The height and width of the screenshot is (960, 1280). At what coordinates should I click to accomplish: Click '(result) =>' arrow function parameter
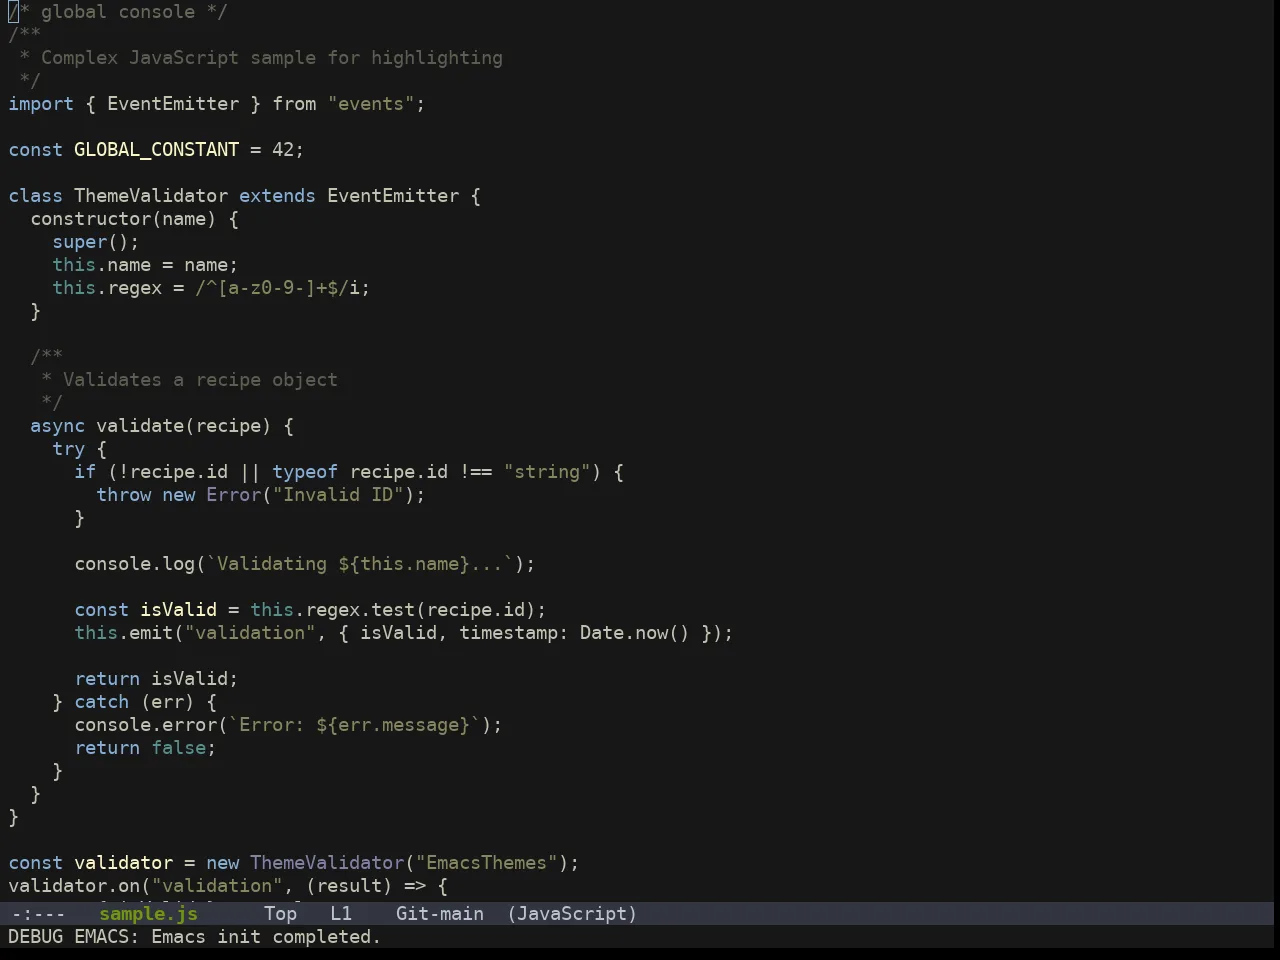coord(366,886)
